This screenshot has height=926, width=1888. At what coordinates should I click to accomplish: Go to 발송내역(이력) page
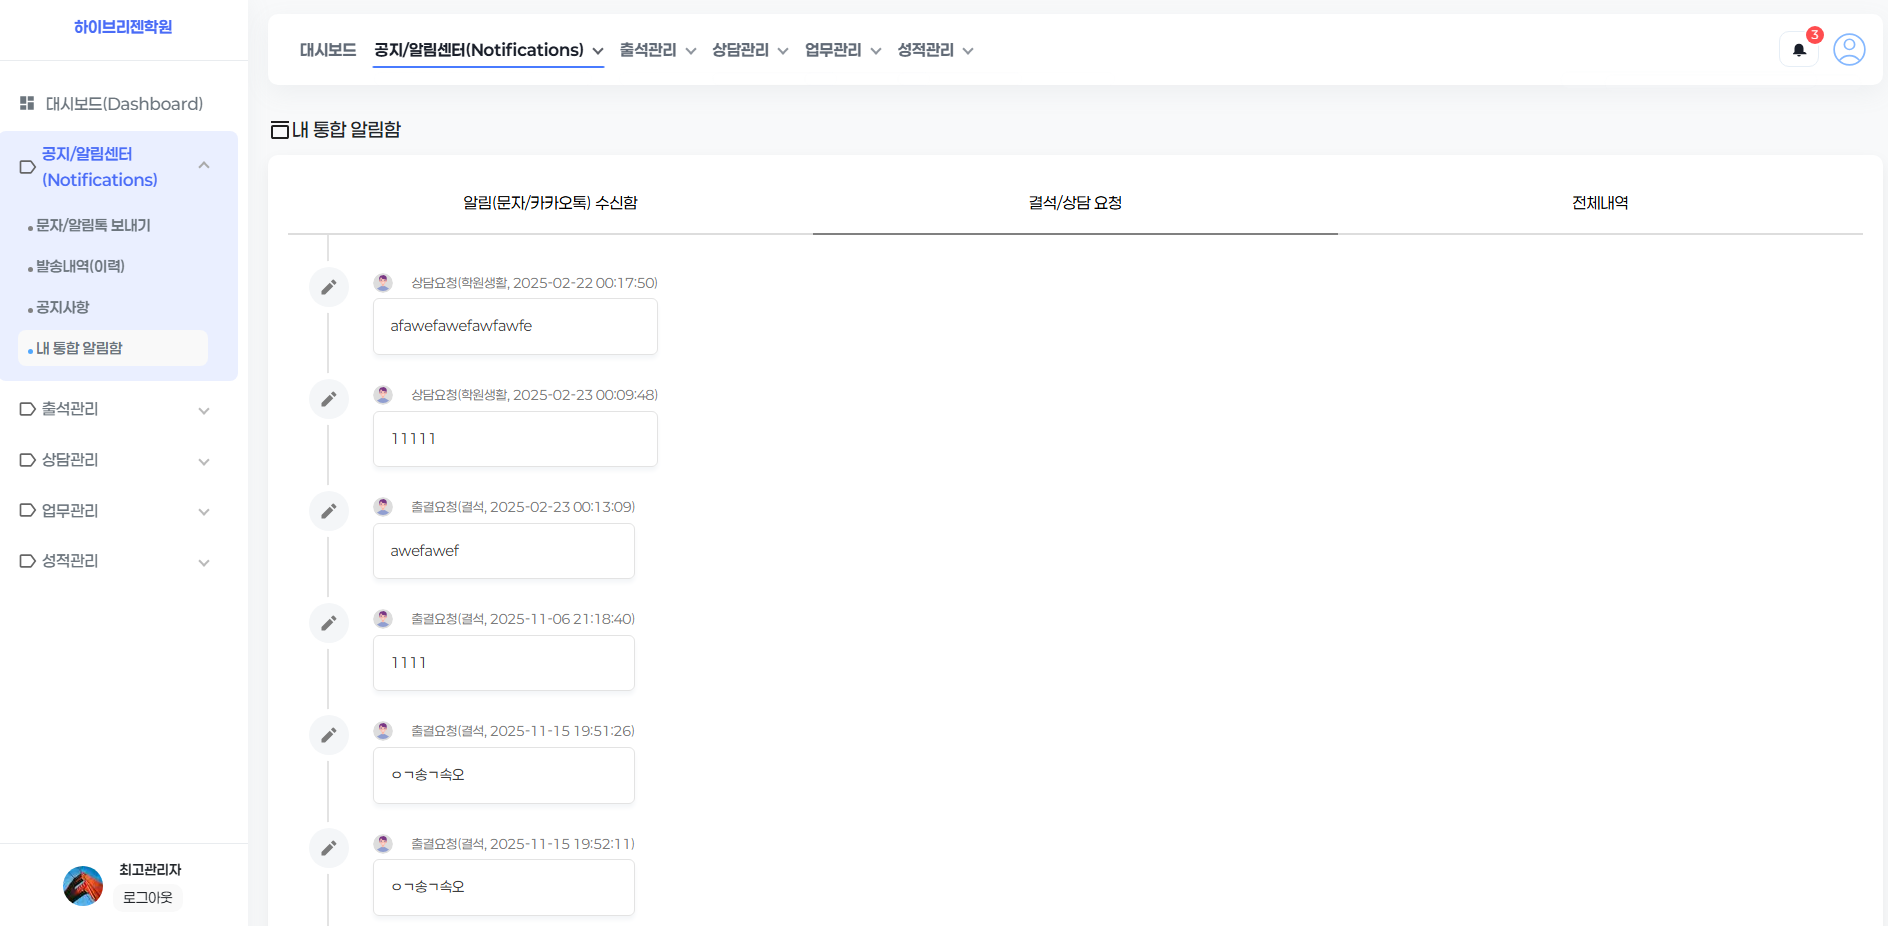tap(80, 267)
